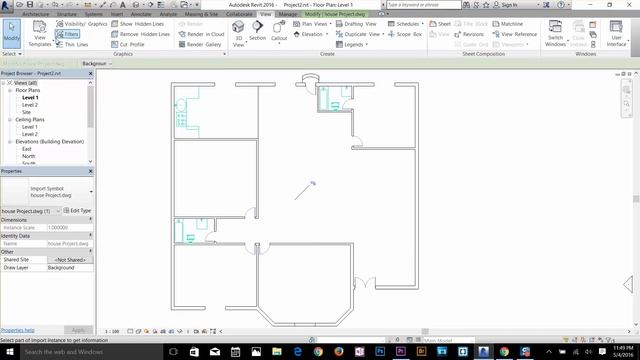Screen dimensions: 640x360
Task: Select Level 1 floor plan in browser
Action: 30,98
